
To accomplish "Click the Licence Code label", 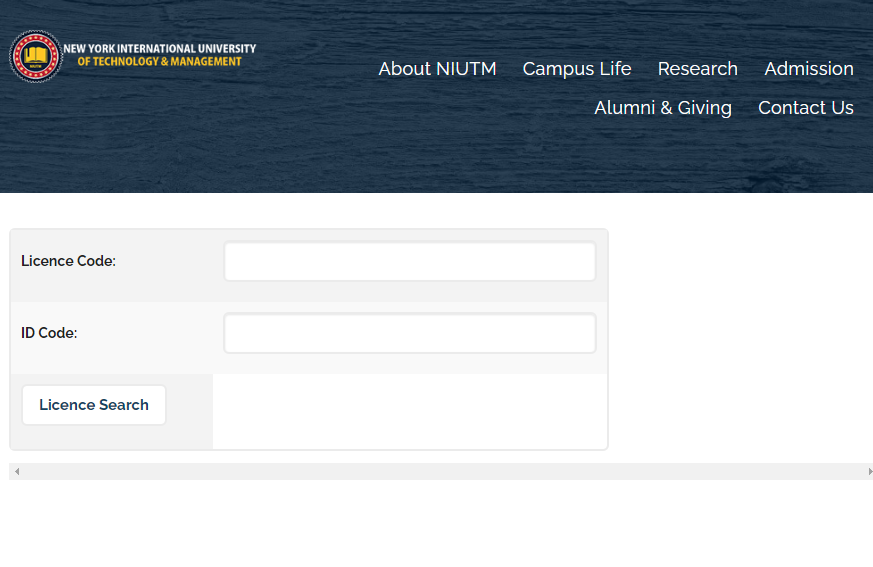I will (68, 261).
